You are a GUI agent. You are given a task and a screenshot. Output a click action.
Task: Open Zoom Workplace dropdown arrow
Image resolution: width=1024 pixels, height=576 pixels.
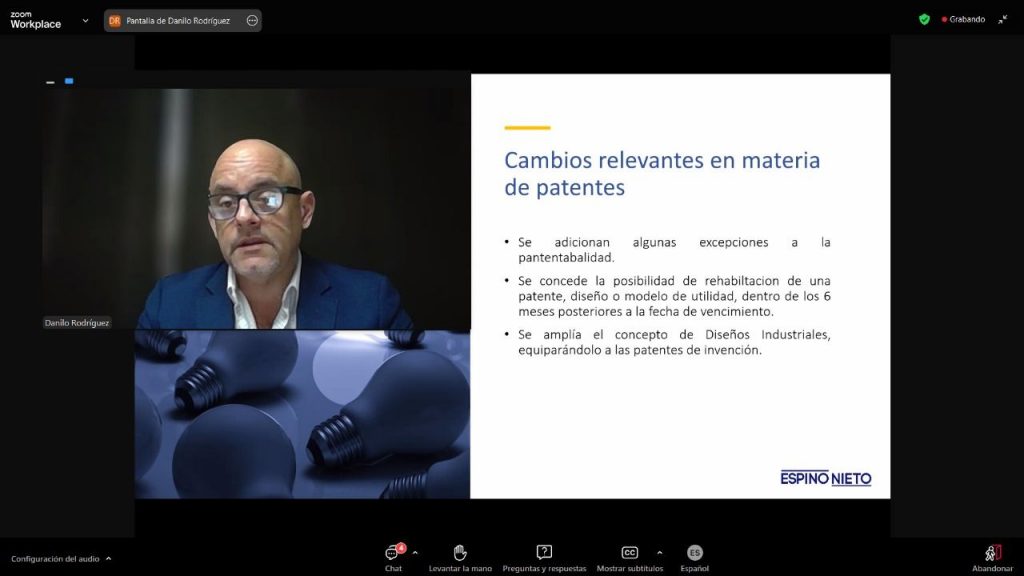(x=85, y=20)
